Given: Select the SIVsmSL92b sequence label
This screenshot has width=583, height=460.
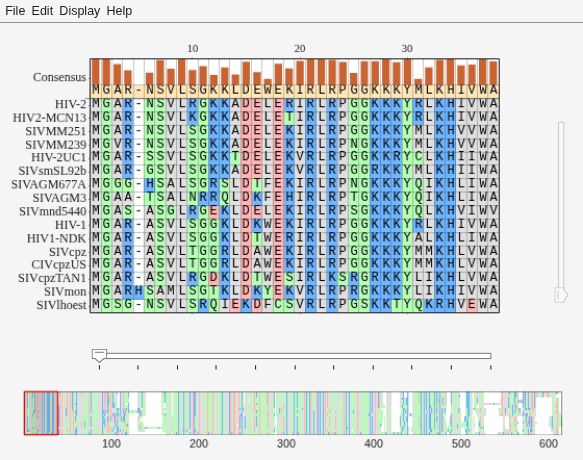Looking at the screenshot, I should tap(52, 171).
